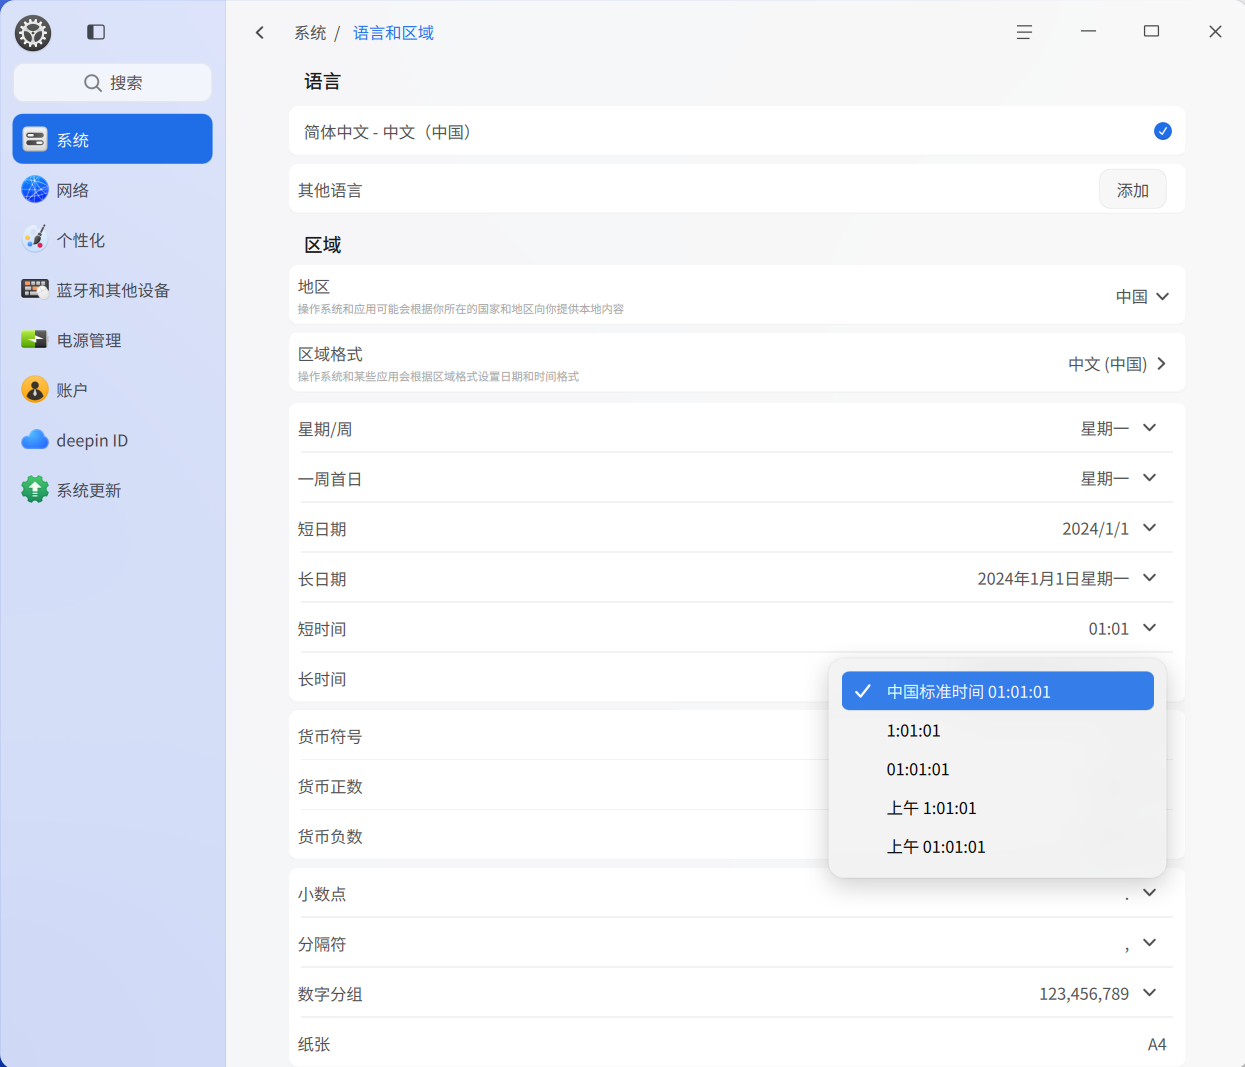The width and height of the screenshot is (1245, 1067).
Task: Click the 蓝牙和其他设备 icon
Action: pyautogui.click(x=35, y=289)
